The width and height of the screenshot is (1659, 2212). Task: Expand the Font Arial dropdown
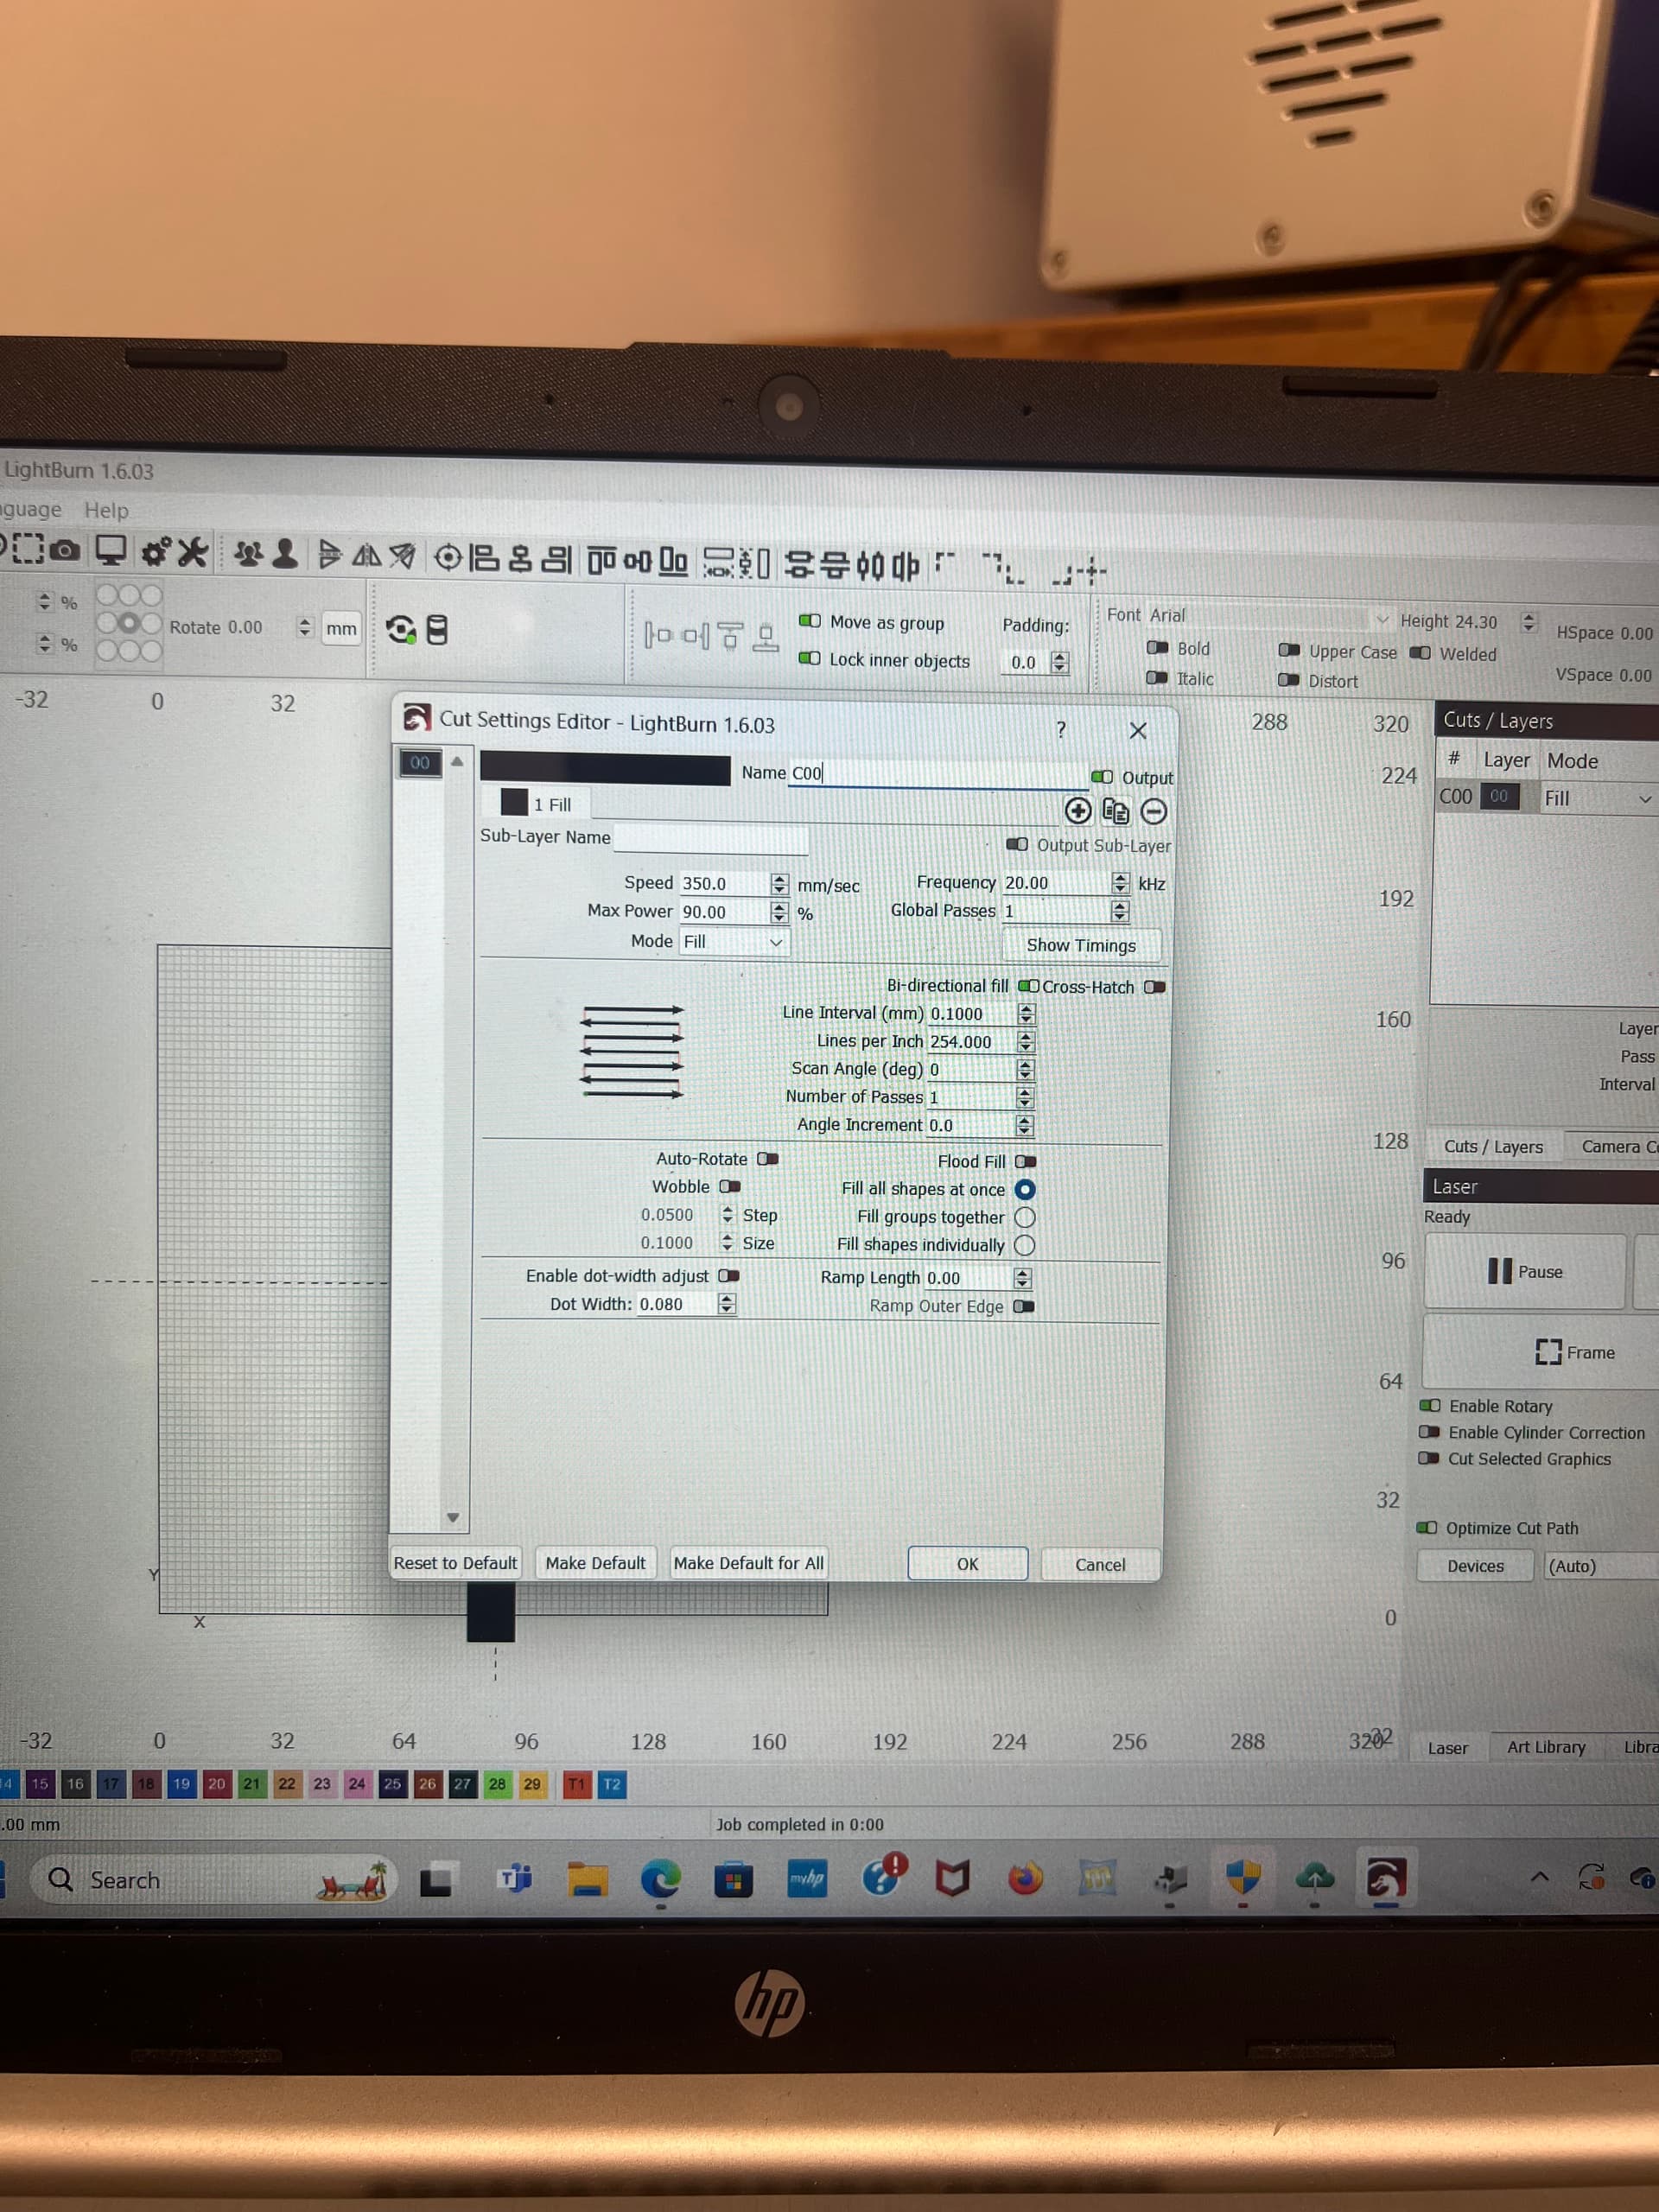click(x=1381, y=620)
